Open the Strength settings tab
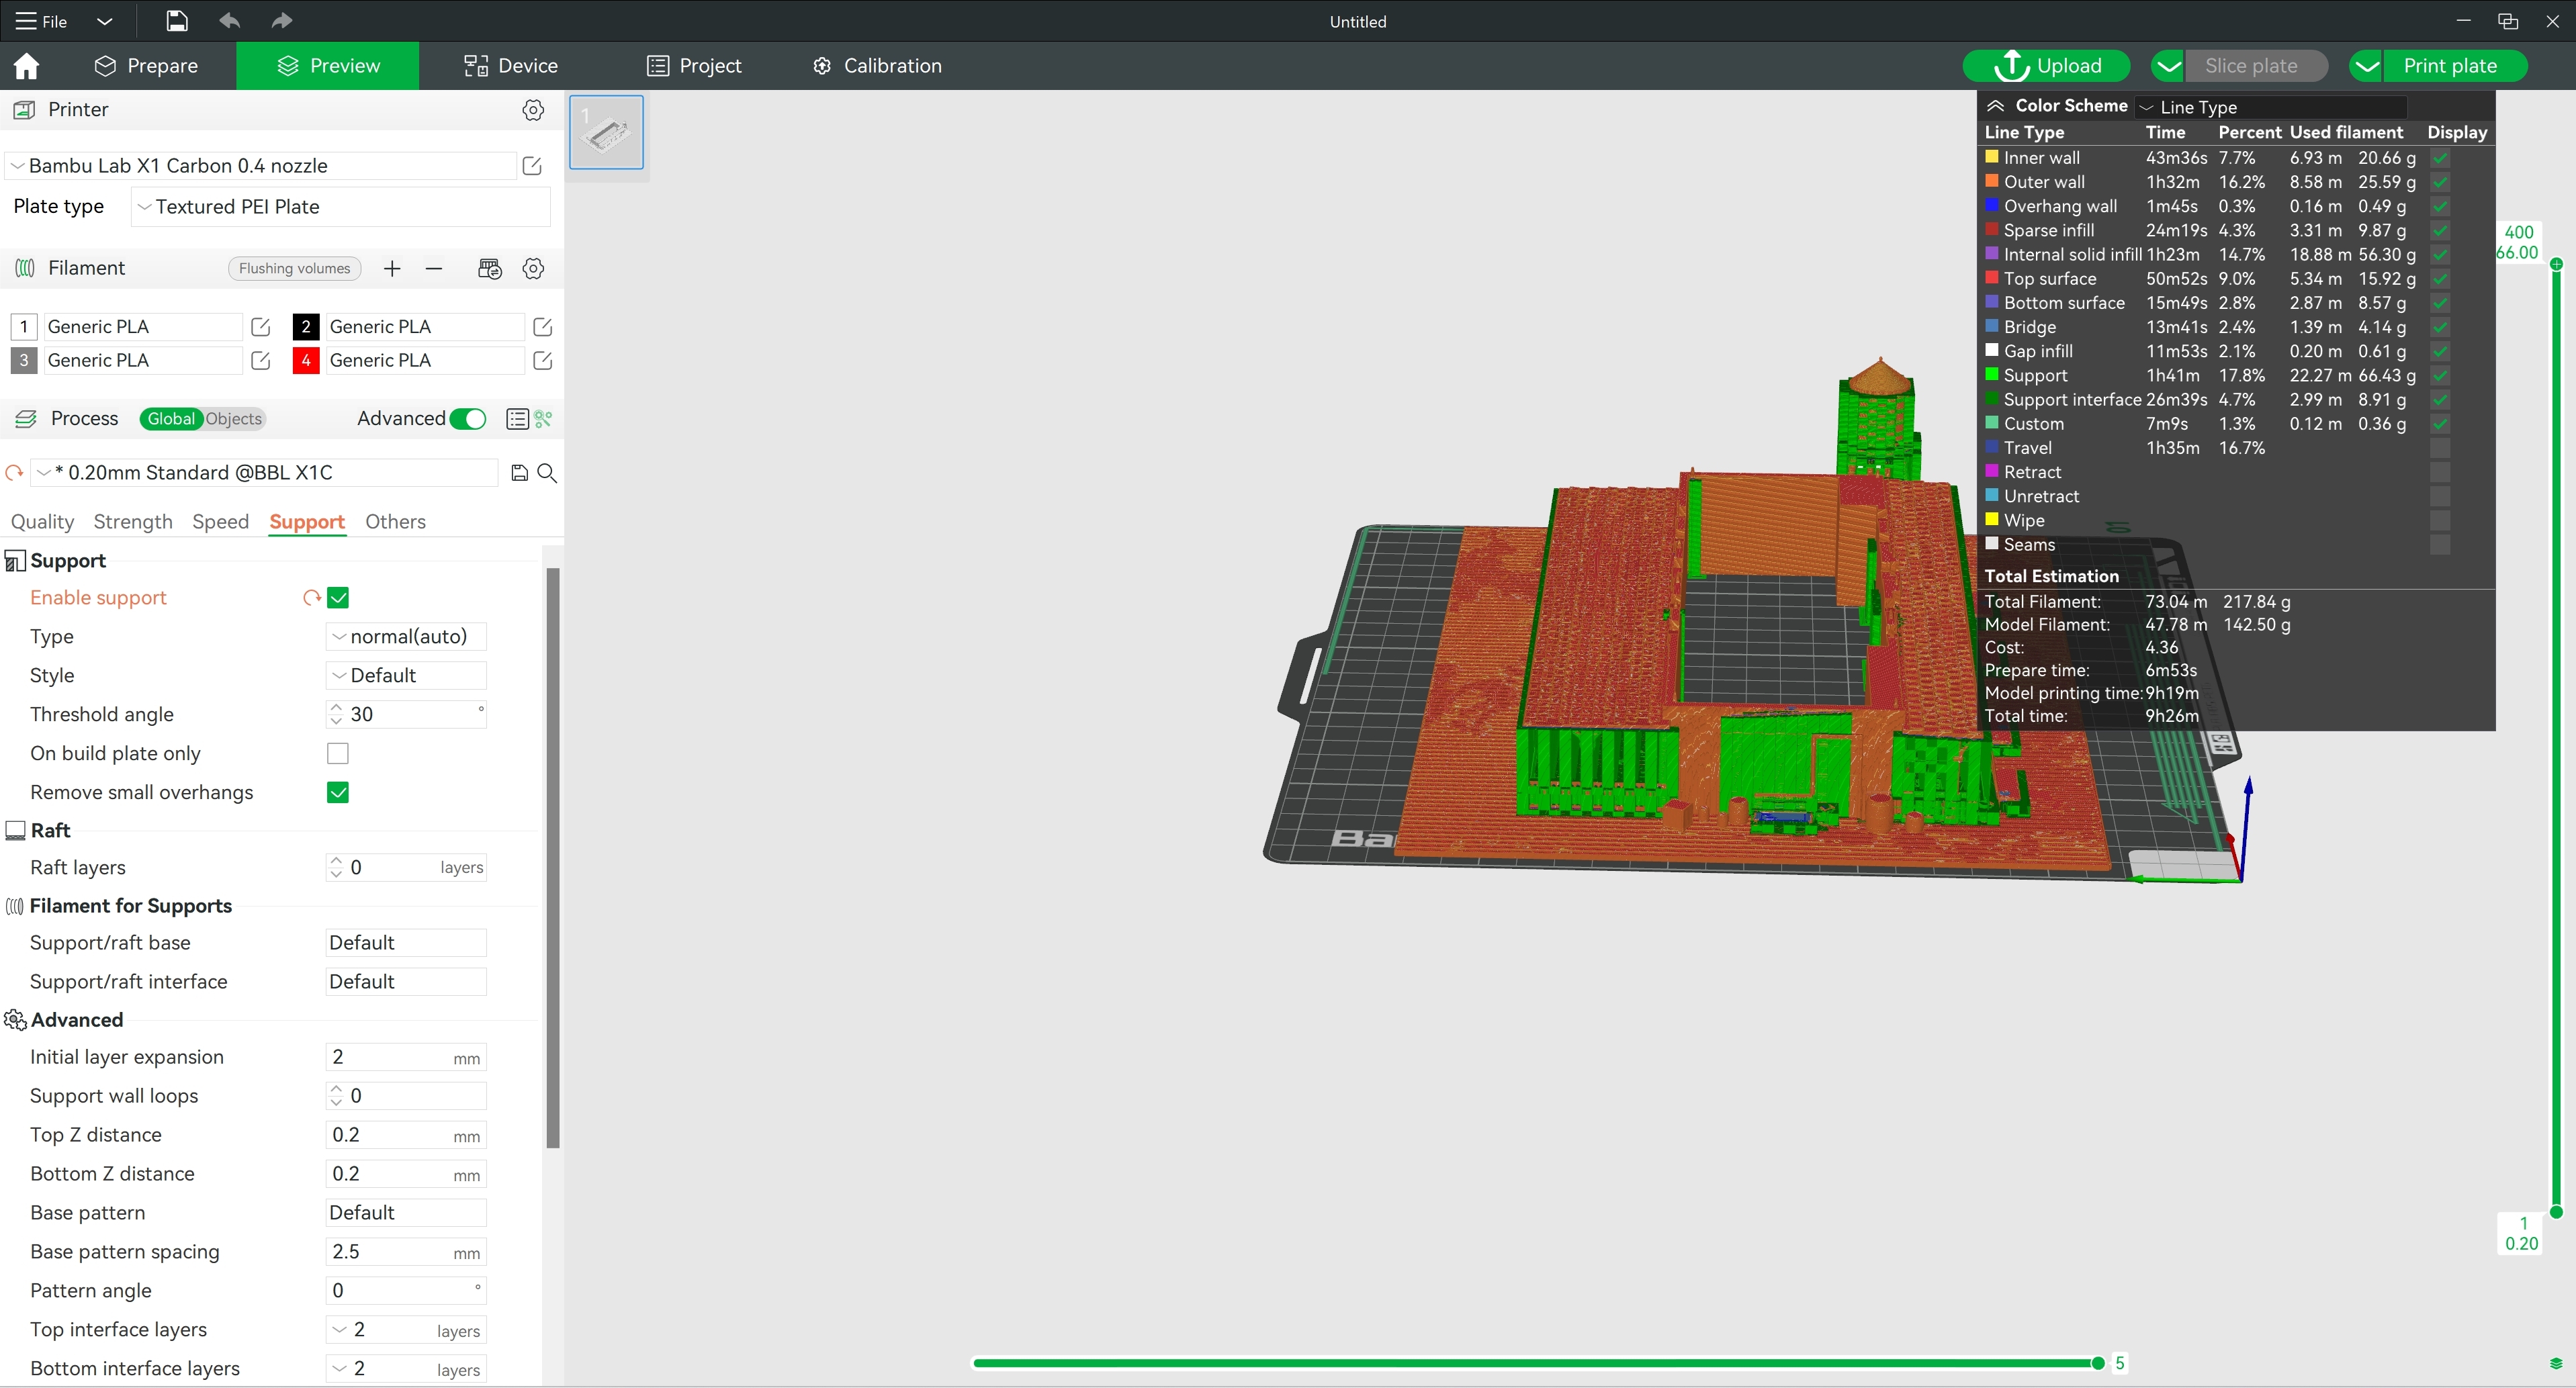2576x1388 pixels. pos(133,522)
